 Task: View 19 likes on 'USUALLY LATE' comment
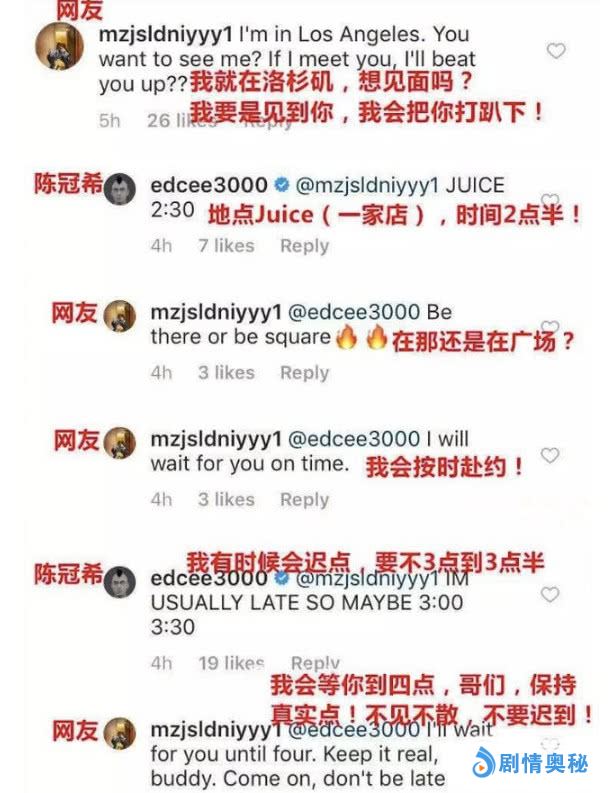pos(231,663)
